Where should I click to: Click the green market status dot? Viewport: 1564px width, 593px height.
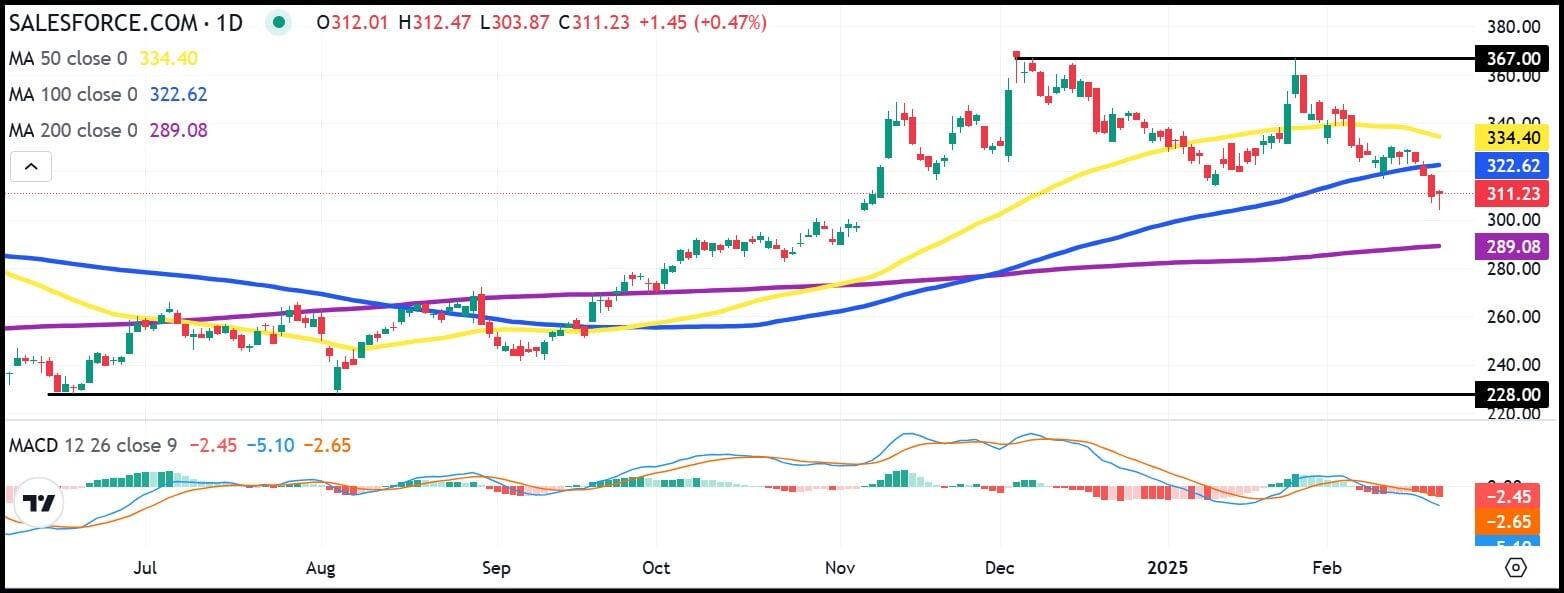point(279,23)
